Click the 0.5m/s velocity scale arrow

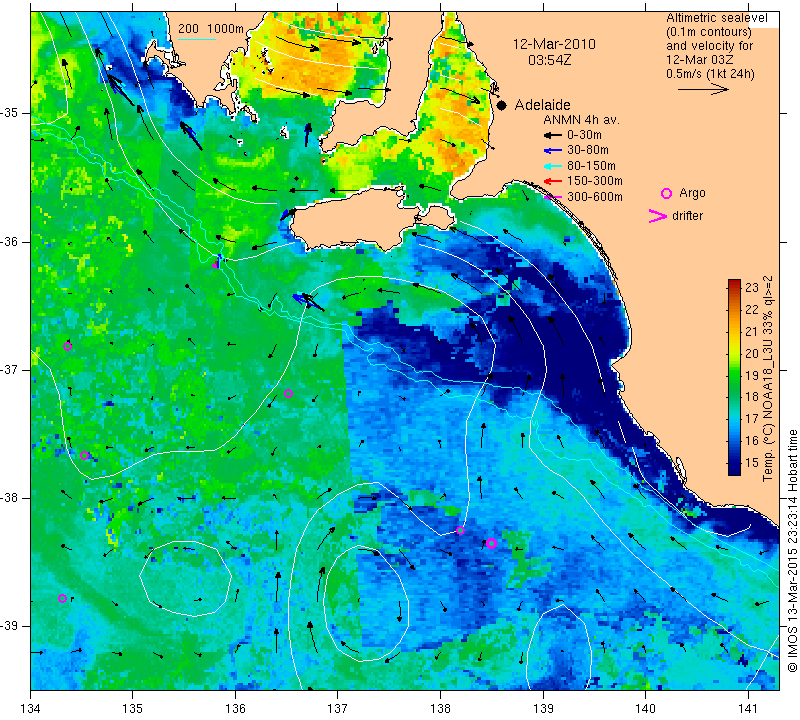tap(704, 89)
